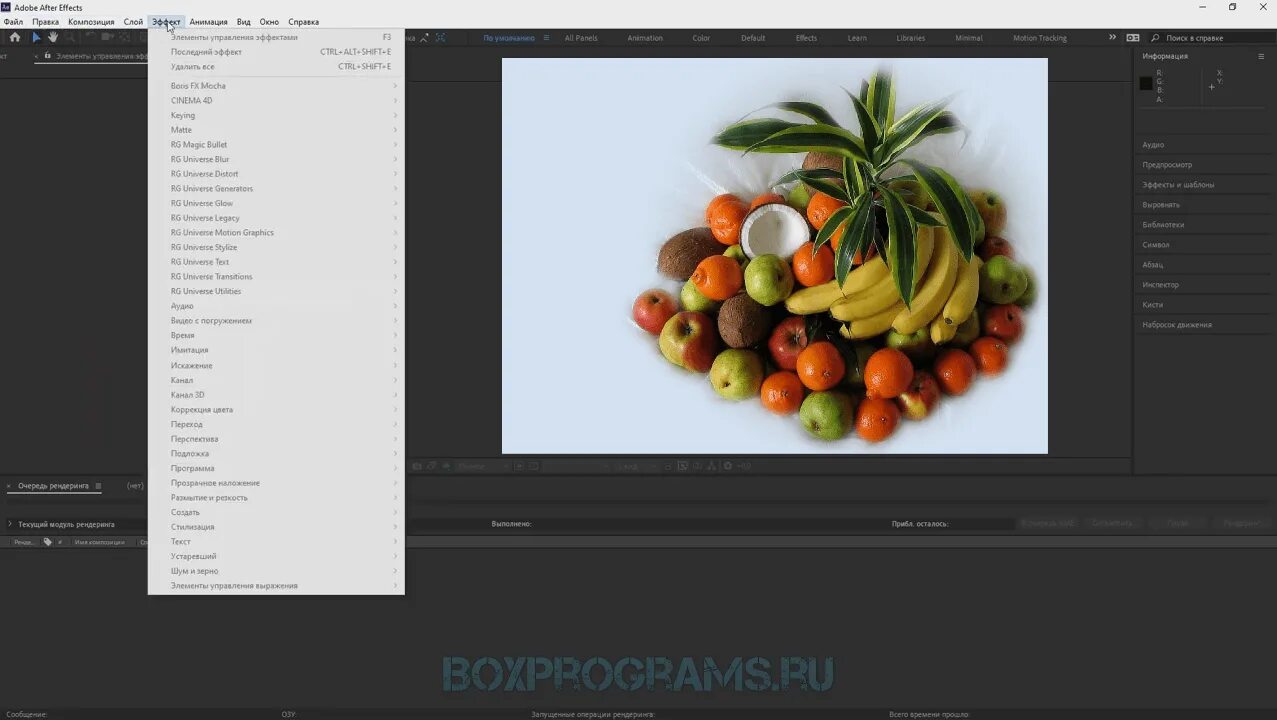Open Коррекция цвета submenu
This screenshot has height=720, width=1277.
pos(276,409)
